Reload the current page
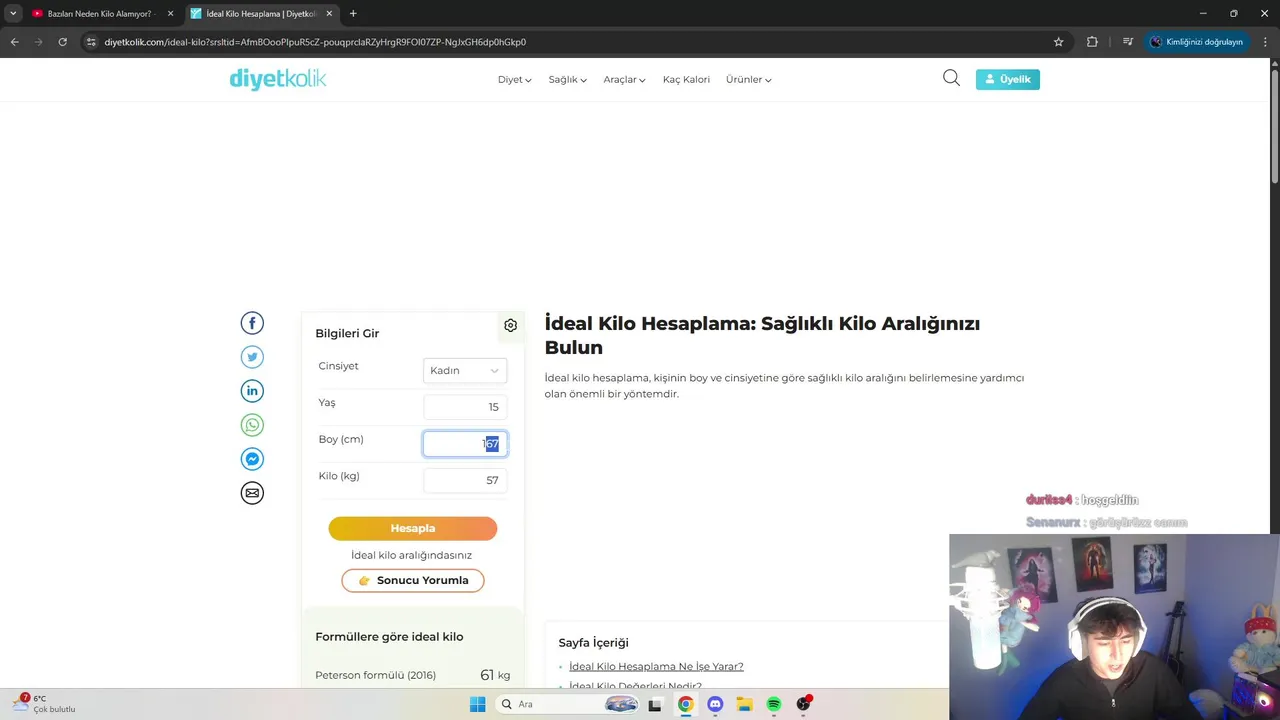The image size is (1280, 720). click(x=62, y=42)
